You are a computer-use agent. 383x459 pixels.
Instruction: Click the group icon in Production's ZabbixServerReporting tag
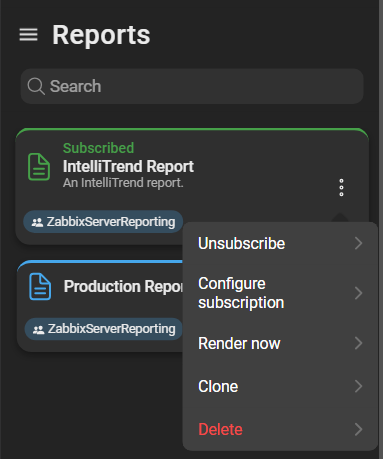point(39,330)
